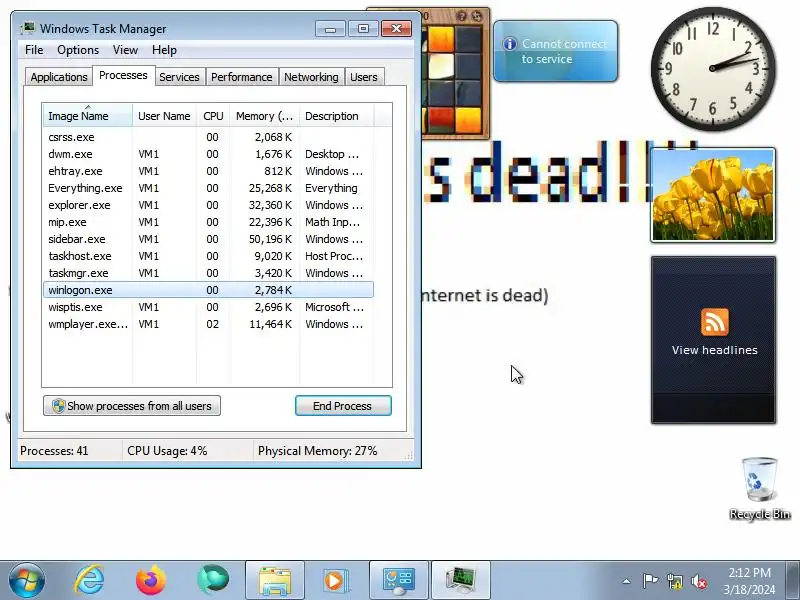Sort by the CPU column header
Viewport: 800px width, 600px height.
point(213,116)
